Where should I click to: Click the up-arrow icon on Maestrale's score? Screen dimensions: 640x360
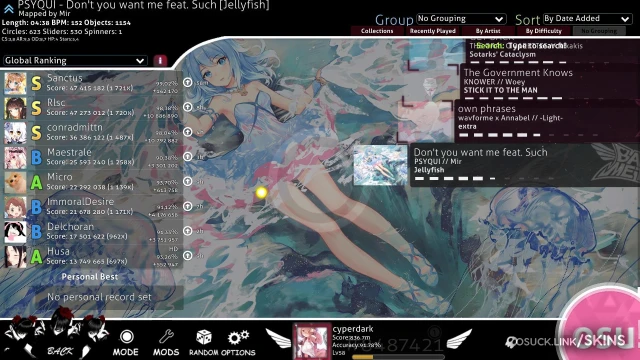tap(187, 156)
